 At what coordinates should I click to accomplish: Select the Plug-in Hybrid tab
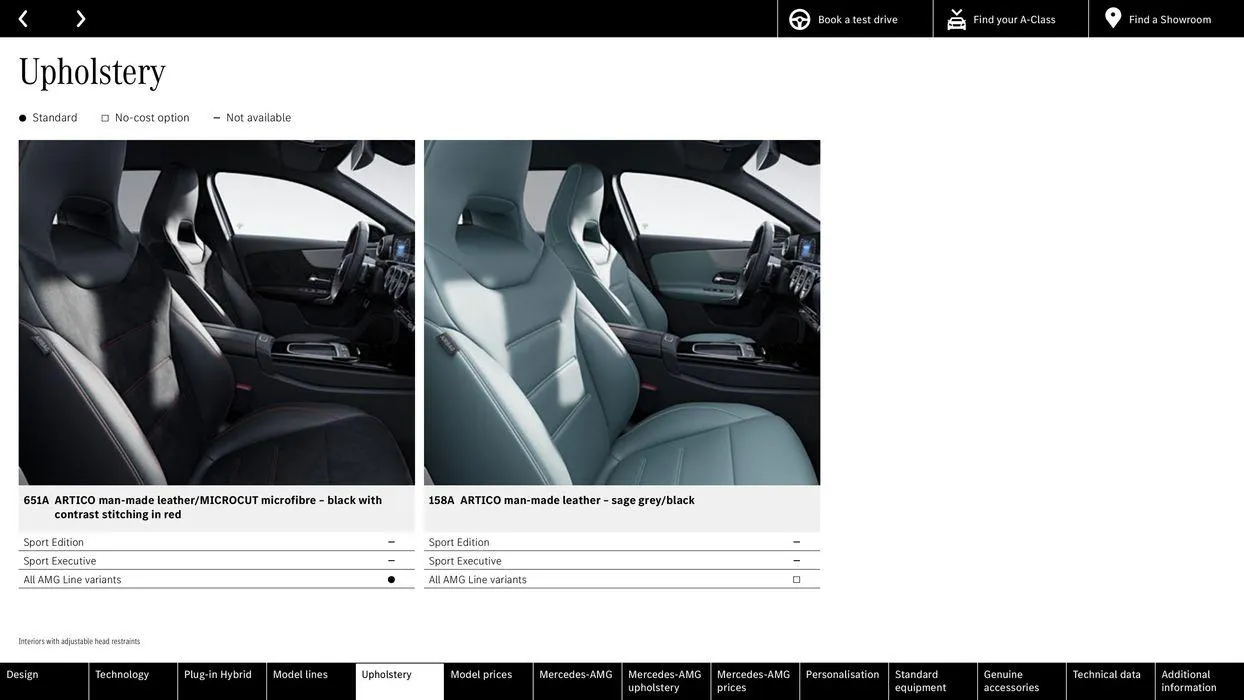[x=218, y=675]
